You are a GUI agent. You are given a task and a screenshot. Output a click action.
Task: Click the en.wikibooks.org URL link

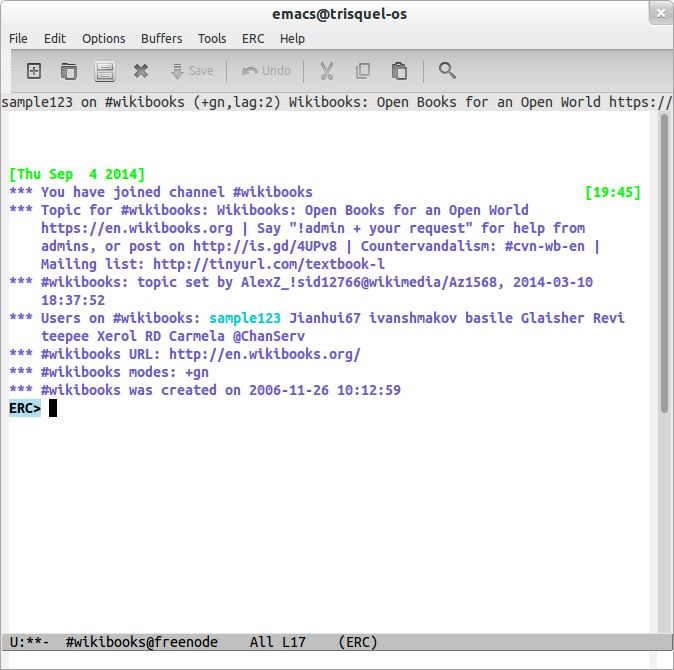264,354
